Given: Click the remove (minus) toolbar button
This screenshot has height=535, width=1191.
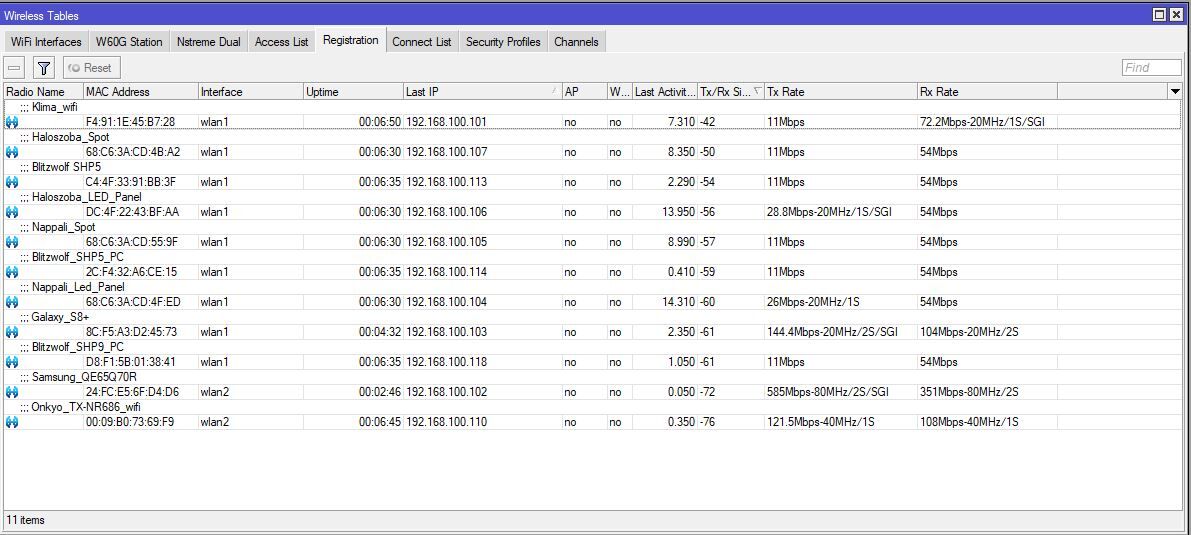Looking at the screenshot, I should pyautogui.click(x=14, y=68).
